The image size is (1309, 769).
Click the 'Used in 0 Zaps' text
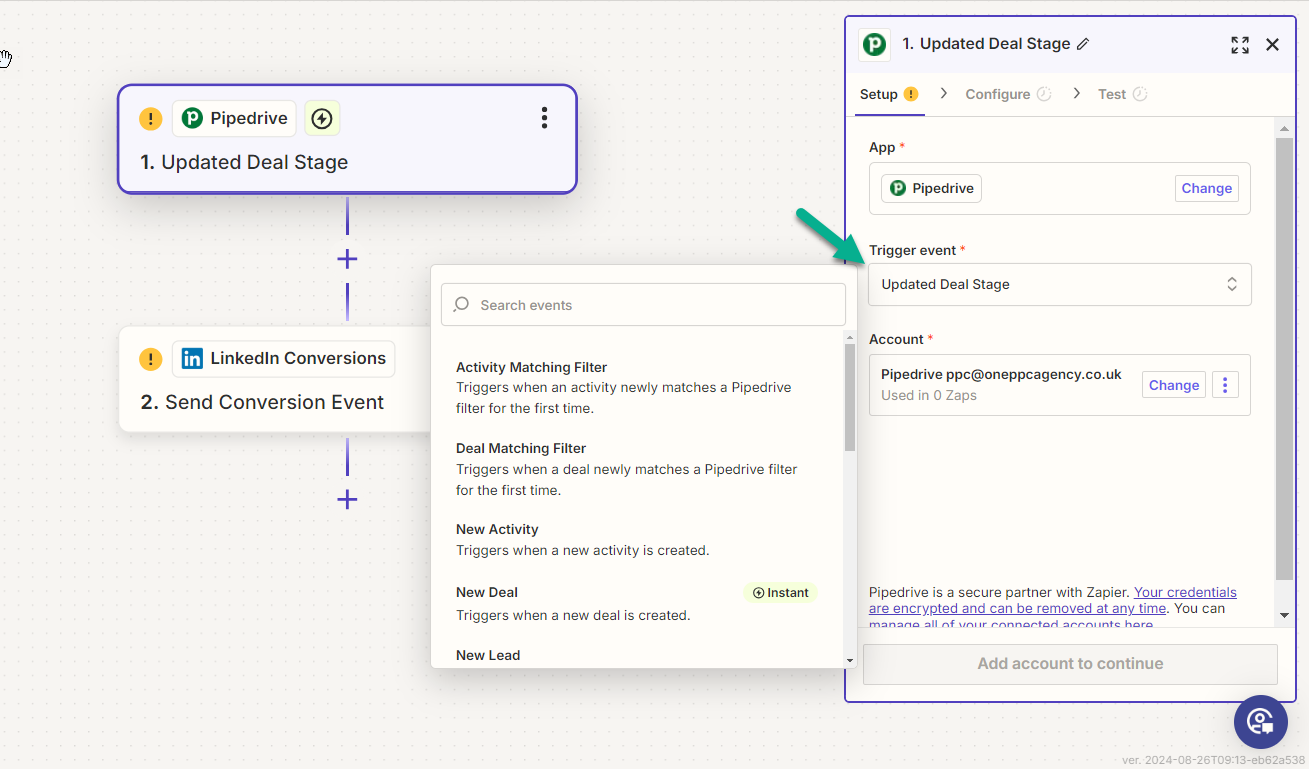(x=929, y=395)
